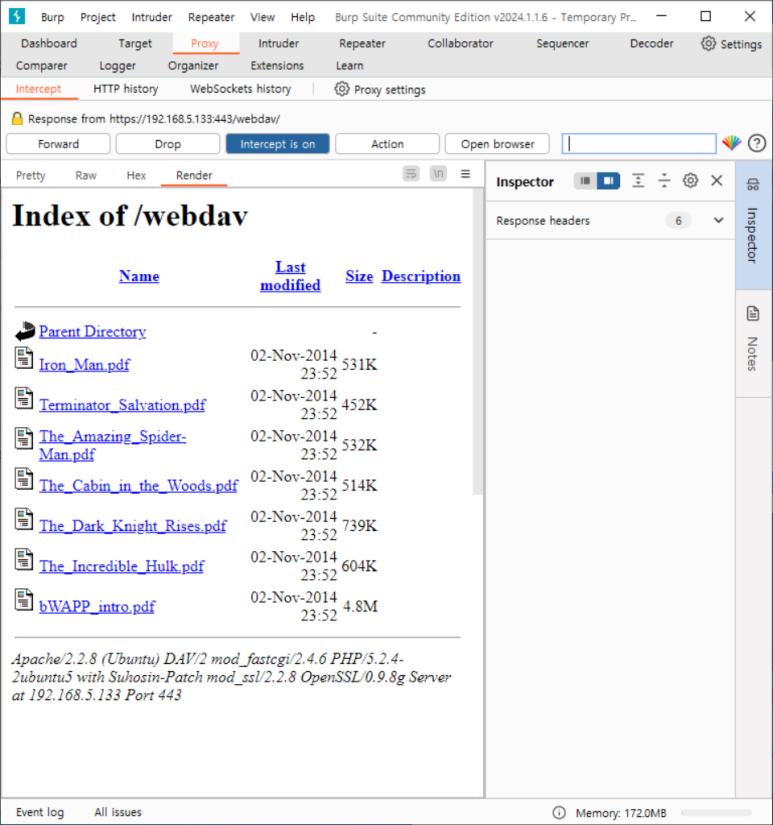Open Proxy settings gear

click(x=342, y=89)
